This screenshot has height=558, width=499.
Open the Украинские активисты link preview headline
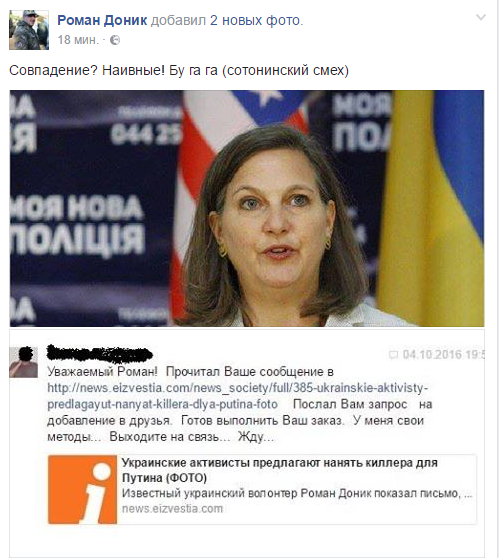pyautogui.click(x=279, y=470)
